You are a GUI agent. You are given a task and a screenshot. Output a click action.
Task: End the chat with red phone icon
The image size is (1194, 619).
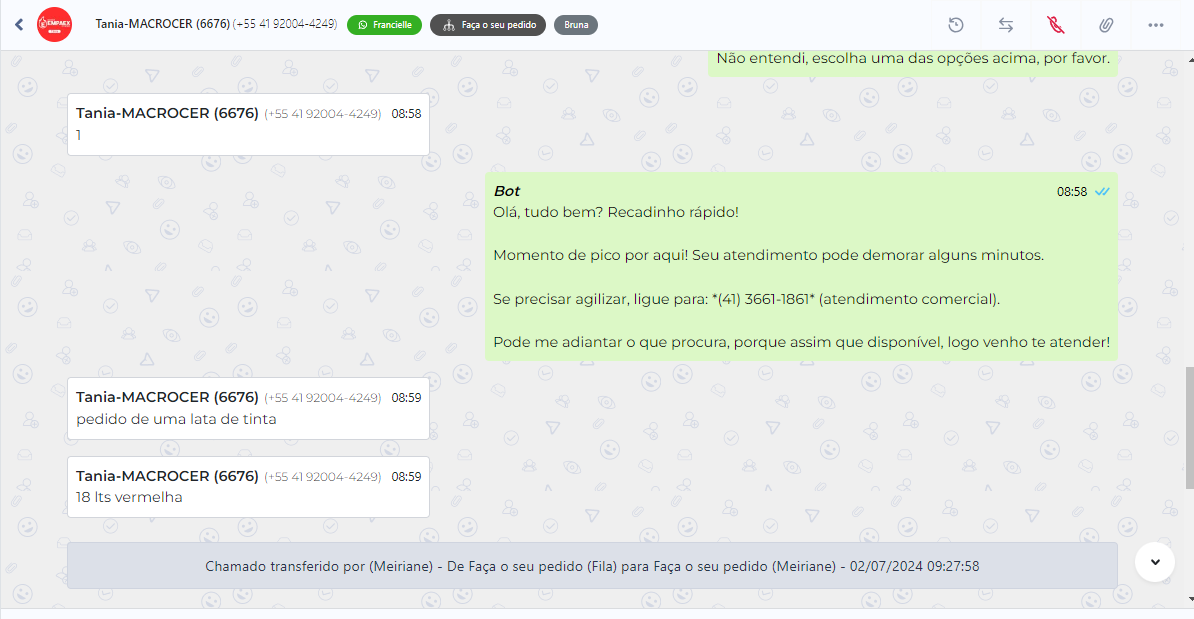pos(1055,25)
